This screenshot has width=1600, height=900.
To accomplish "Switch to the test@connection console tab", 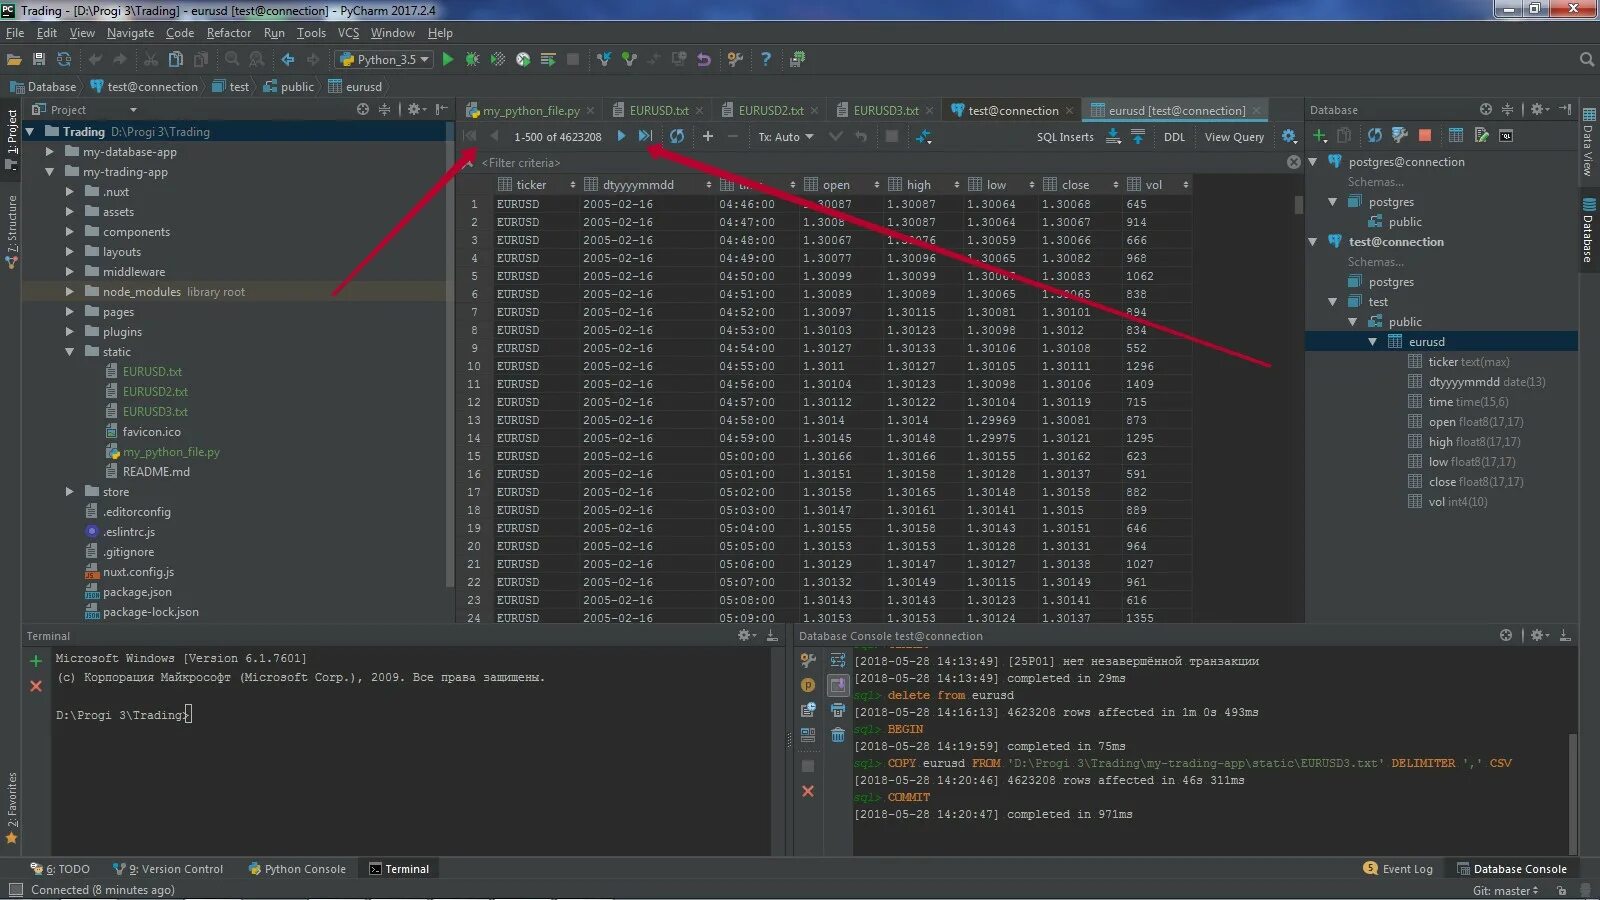I will click(x=1012, y=110).
